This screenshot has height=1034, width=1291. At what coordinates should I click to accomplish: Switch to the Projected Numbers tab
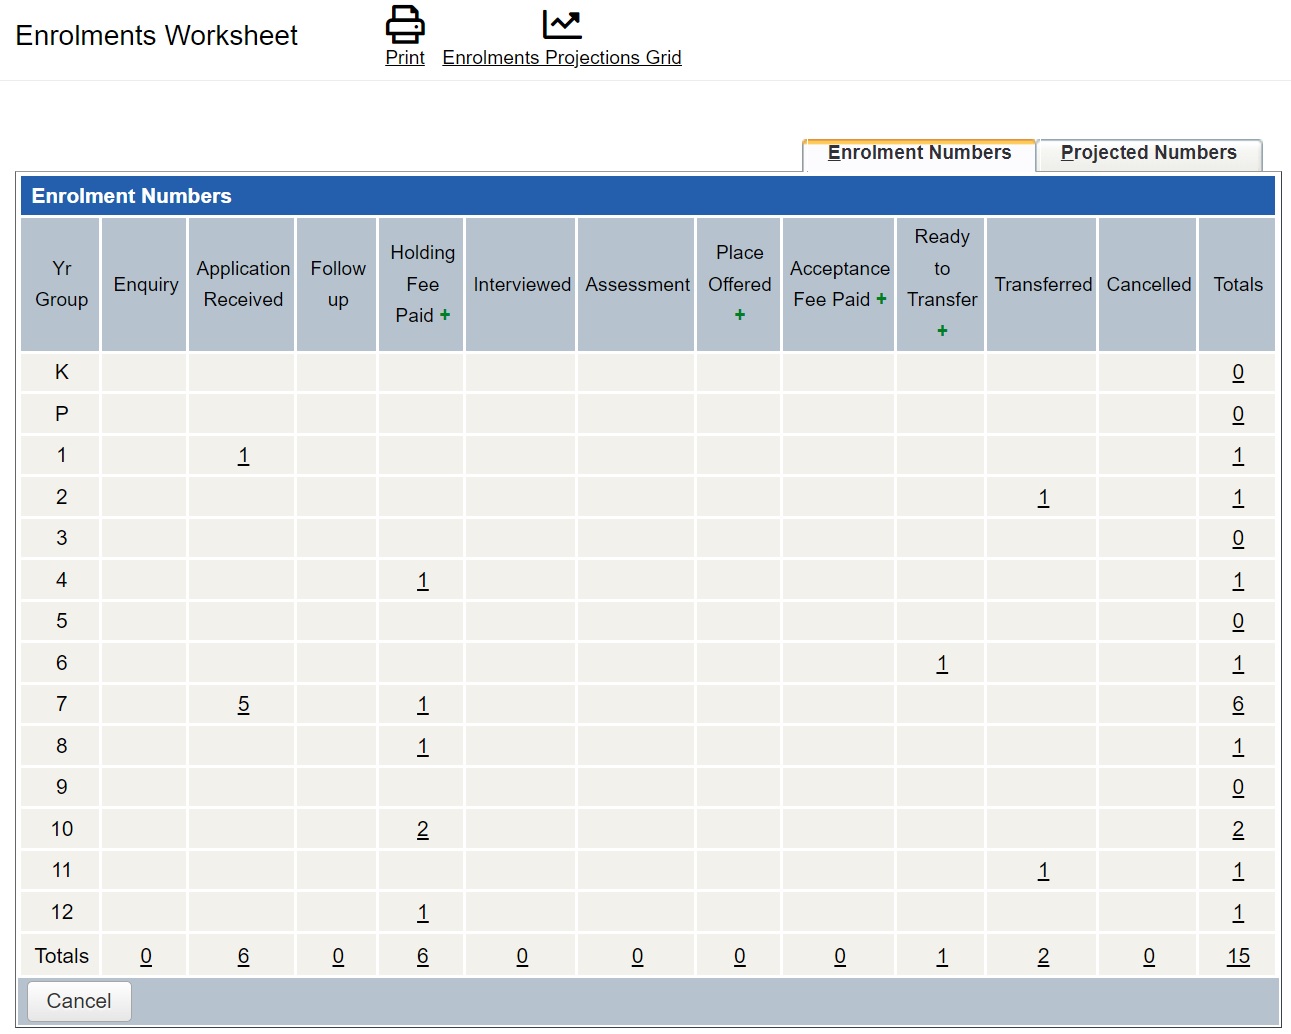pos(1149,153)
